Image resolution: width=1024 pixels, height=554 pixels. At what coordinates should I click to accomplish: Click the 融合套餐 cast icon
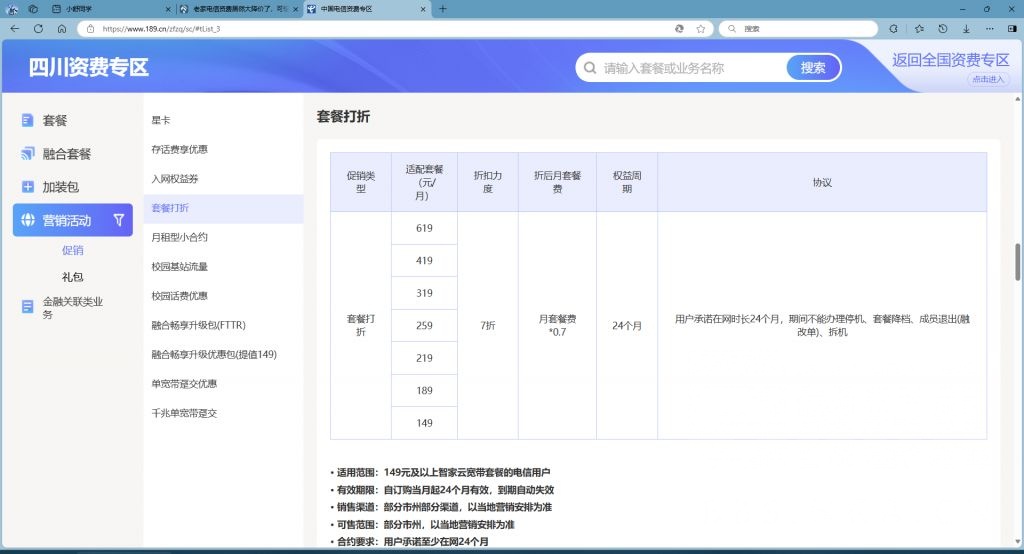[28, 154]
